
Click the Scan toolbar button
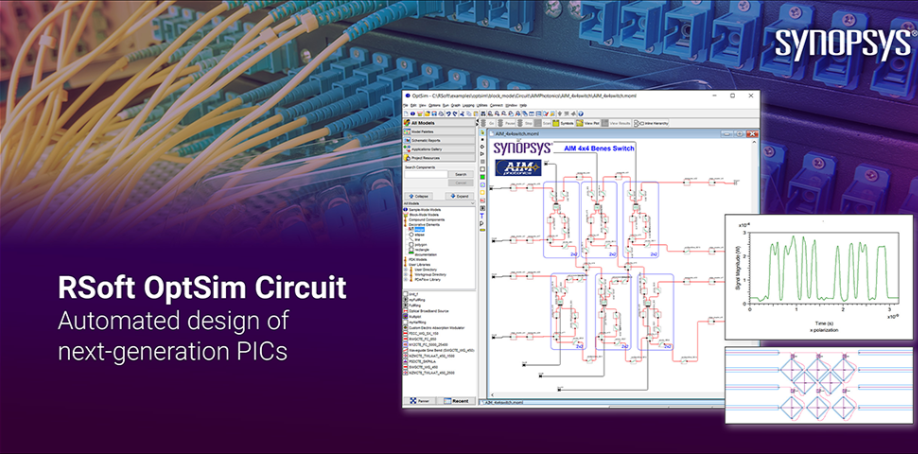click(x=542, y=123)
